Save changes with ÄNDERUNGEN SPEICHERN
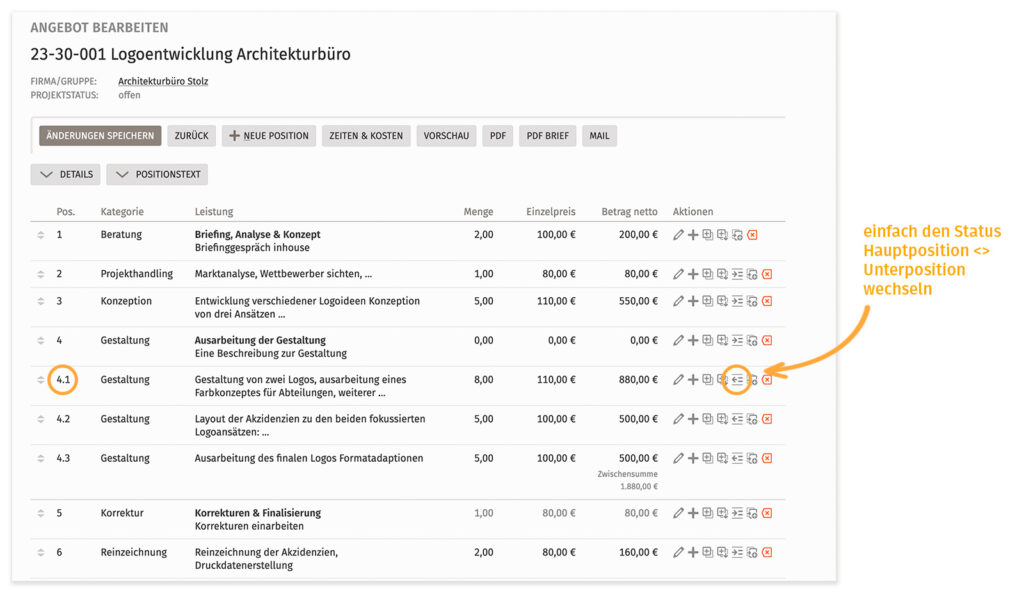 pyautogui.click(x=100, y=136)
